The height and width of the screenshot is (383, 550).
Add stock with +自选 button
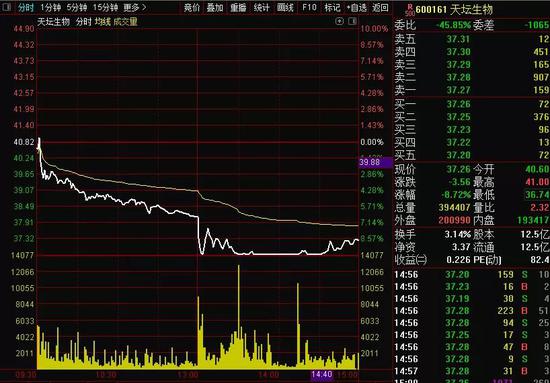[x=357, y=8]
